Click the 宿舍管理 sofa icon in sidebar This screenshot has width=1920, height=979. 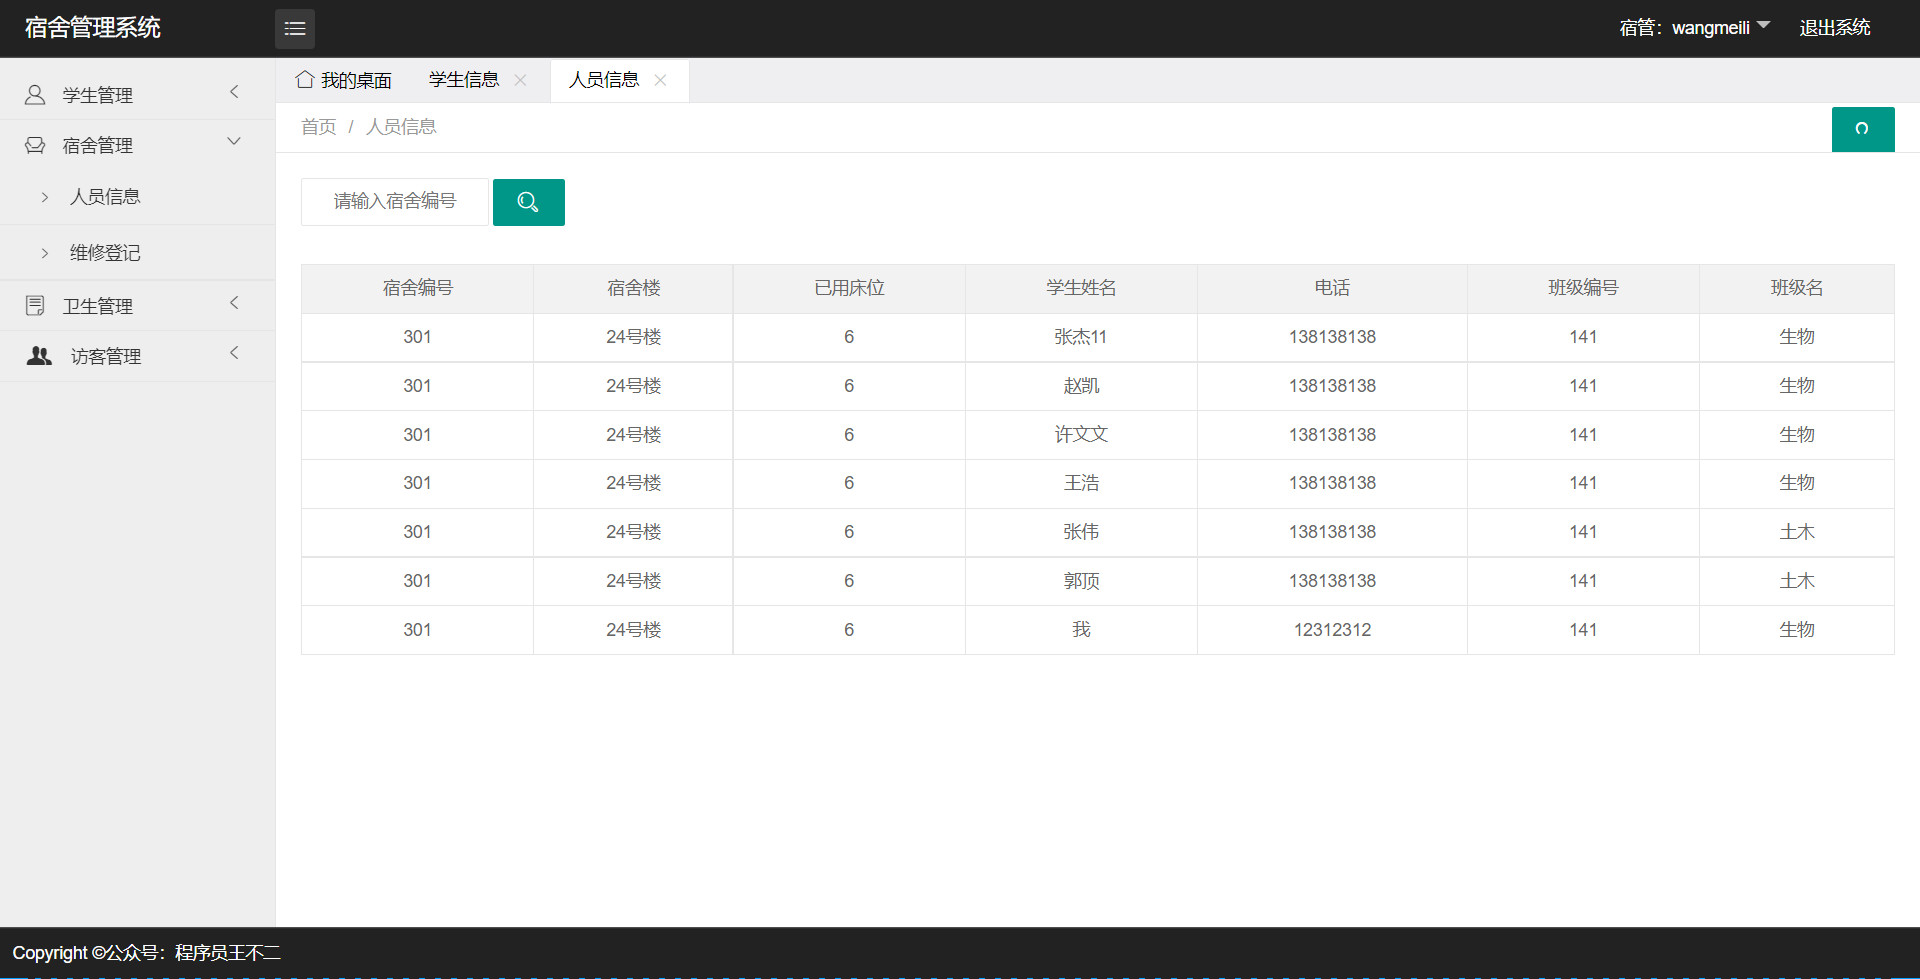click(x=34, y=144)
